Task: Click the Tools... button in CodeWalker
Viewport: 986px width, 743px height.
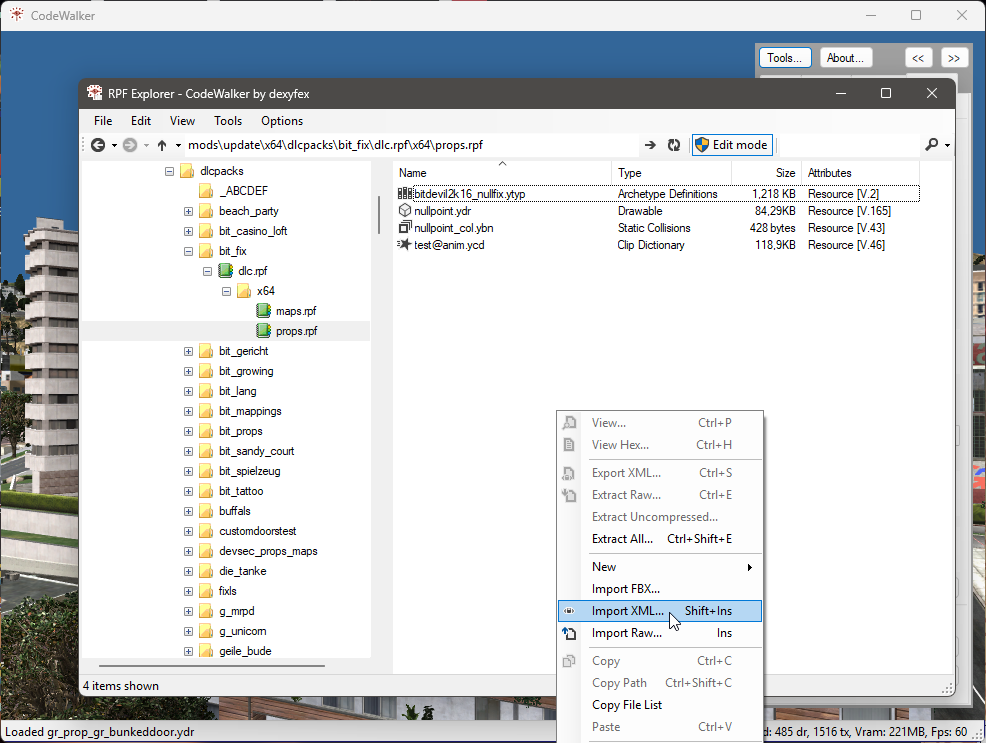Action: click(x=785, y=58)
